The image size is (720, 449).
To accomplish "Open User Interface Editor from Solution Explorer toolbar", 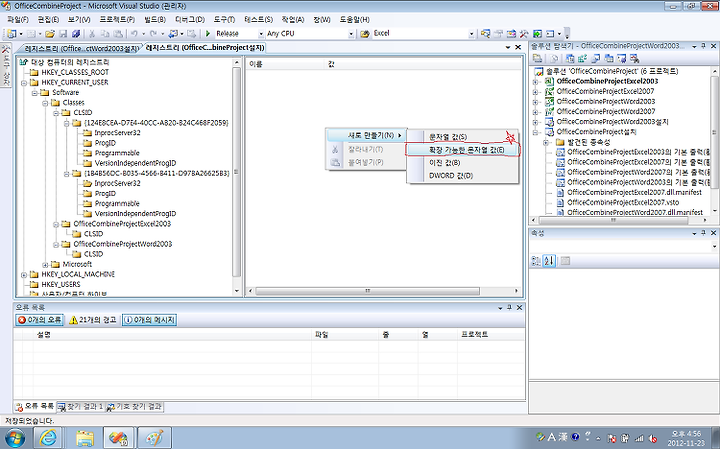I will pyautogui.click(x=608, y=58).
